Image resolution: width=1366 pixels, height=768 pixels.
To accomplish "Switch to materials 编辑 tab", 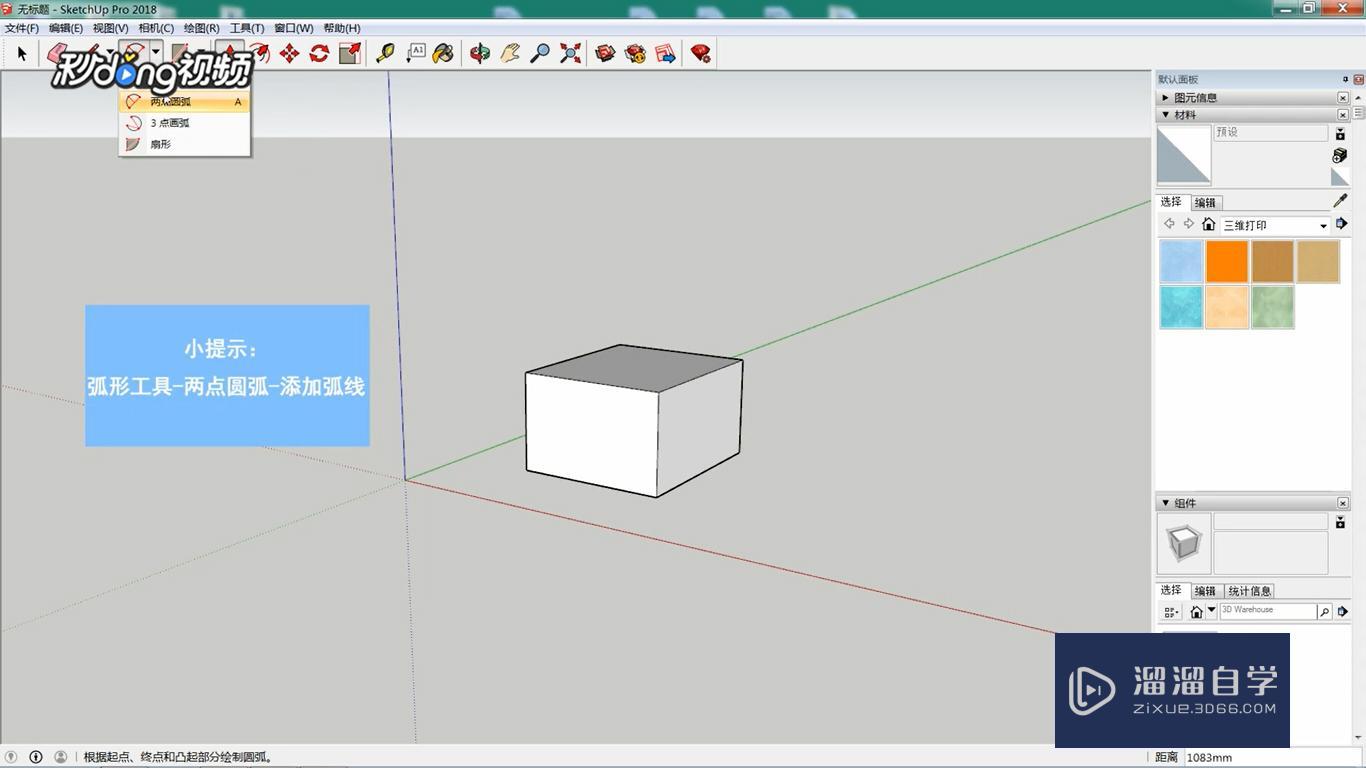I will tap(1205, 202).
